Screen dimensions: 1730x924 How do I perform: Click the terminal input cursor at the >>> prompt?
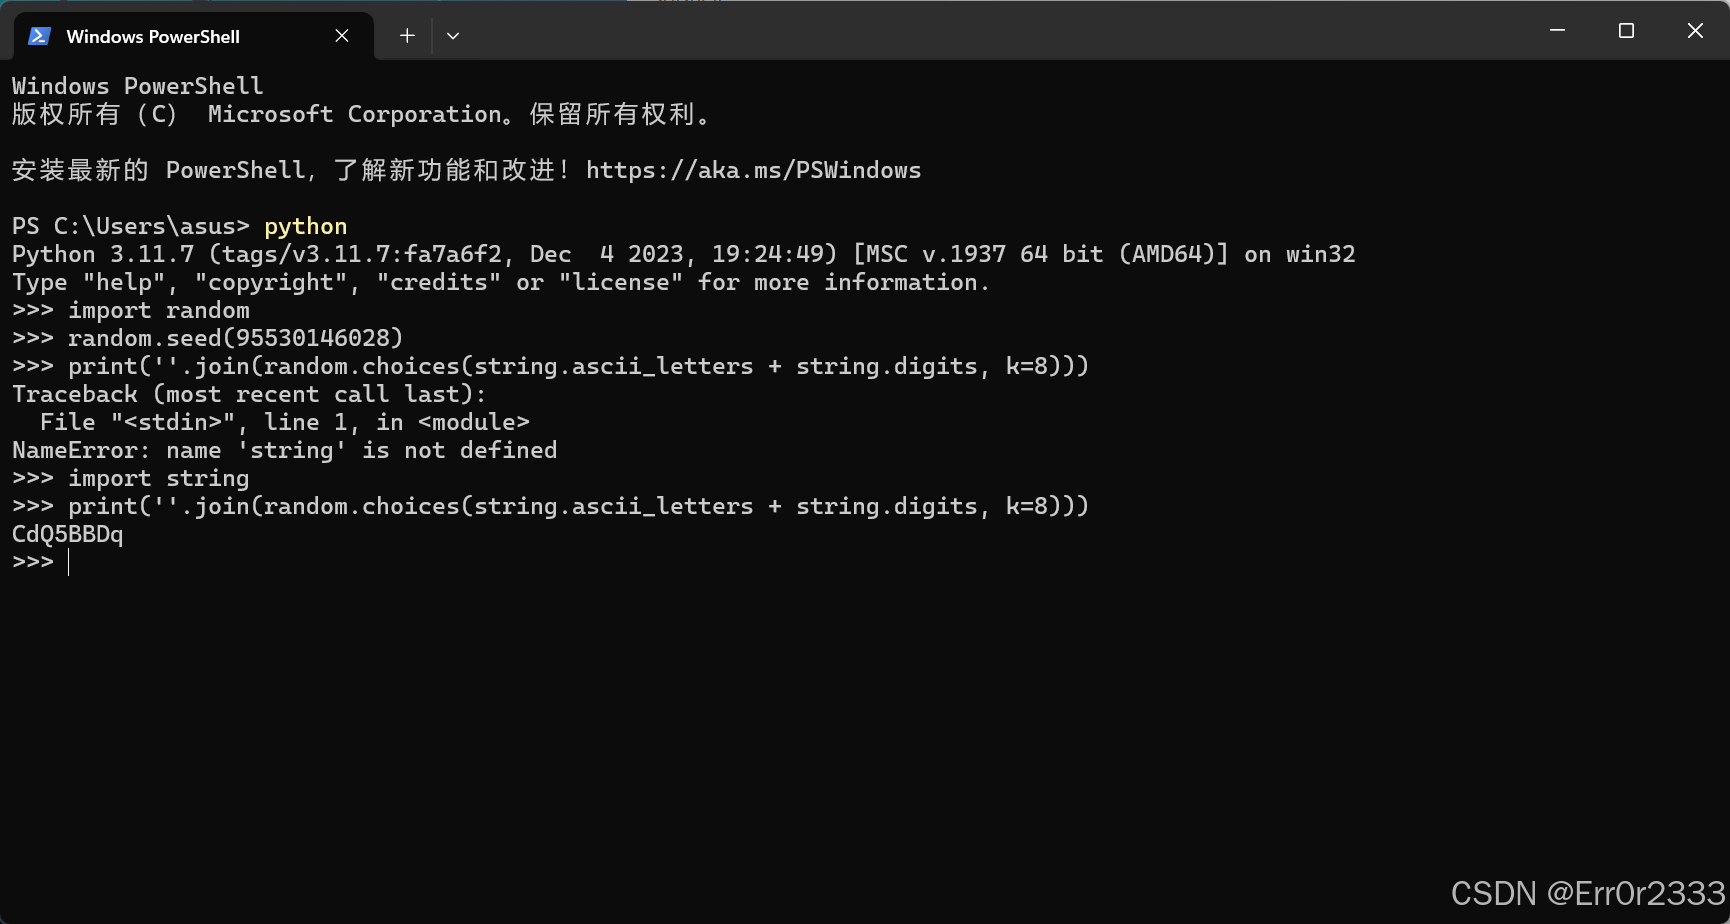pos(68,562)
